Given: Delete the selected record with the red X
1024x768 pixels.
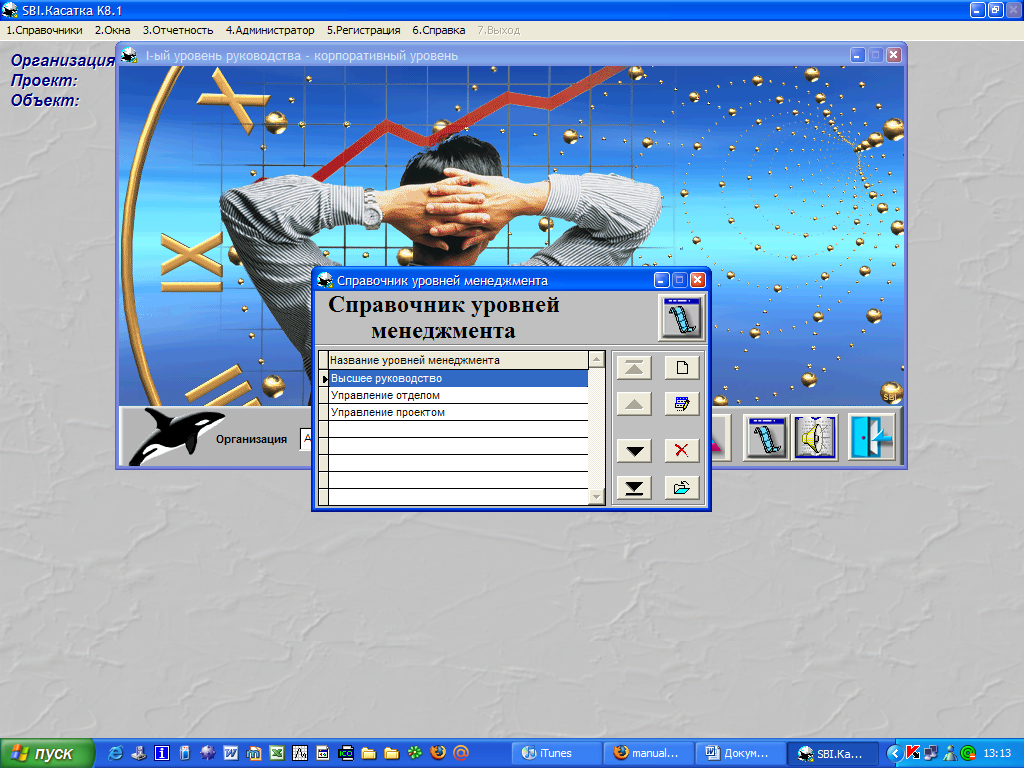Looking at the screenshot, I should tap(682, 451).
